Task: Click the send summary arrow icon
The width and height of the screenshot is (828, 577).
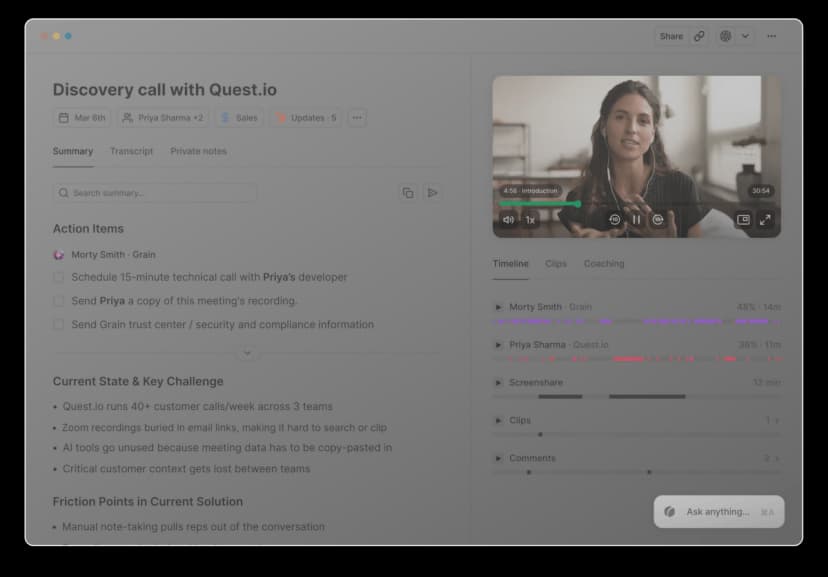Action: (x=432, y=193)
